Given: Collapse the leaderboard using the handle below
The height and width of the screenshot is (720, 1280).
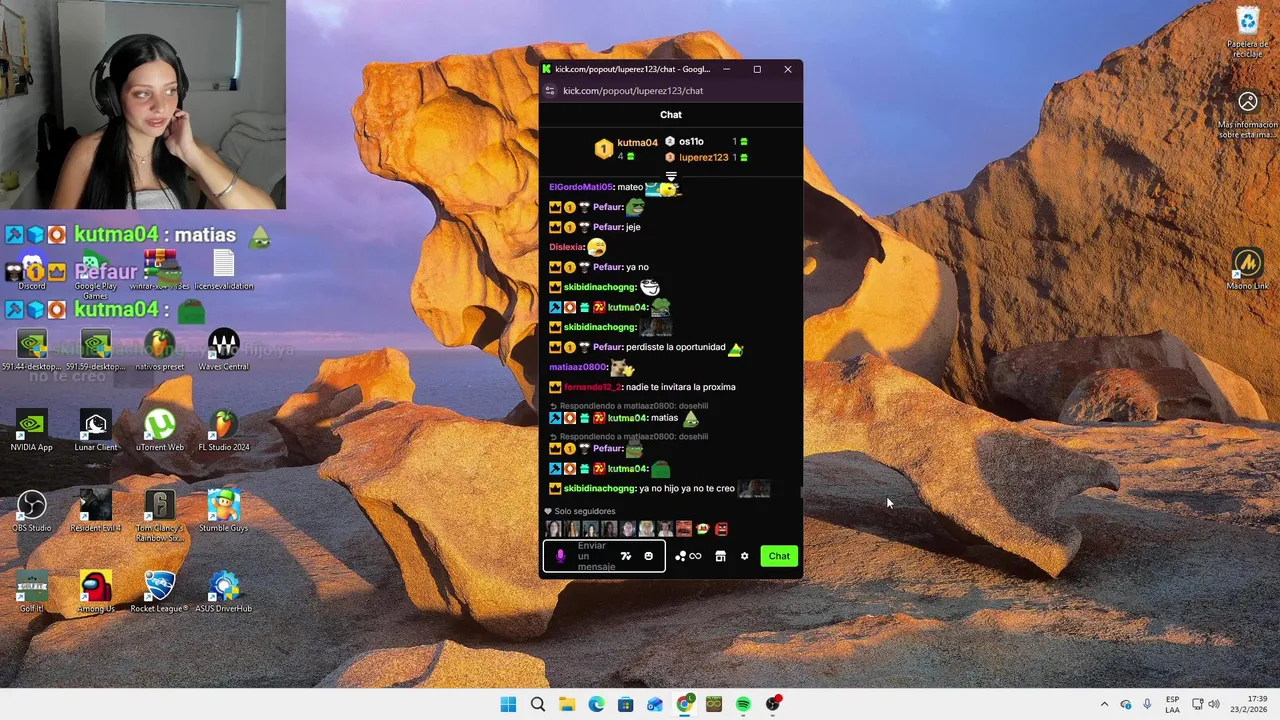Looking at the screenshot, I should (671, 176).
